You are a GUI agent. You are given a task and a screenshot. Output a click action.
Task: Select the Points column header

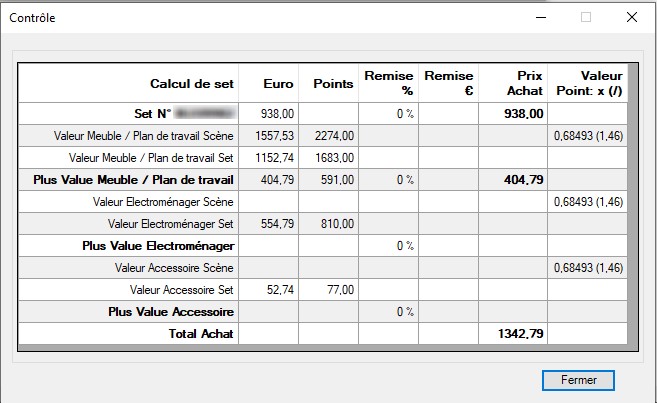(x=327, y=83)
